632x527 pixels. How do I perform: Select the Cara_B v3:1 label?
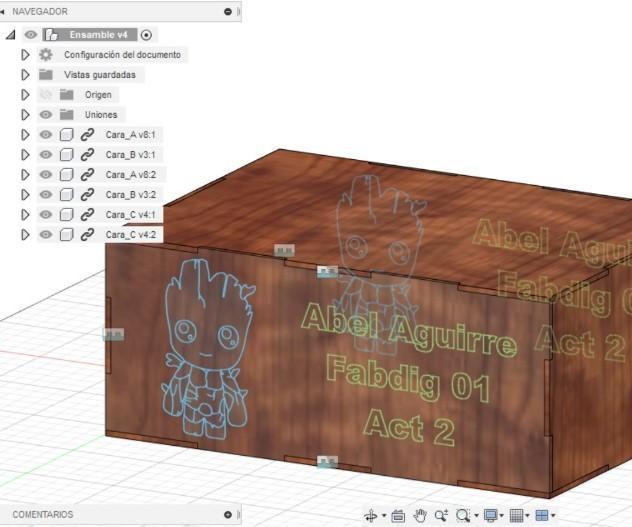click(x=131, y=154)
